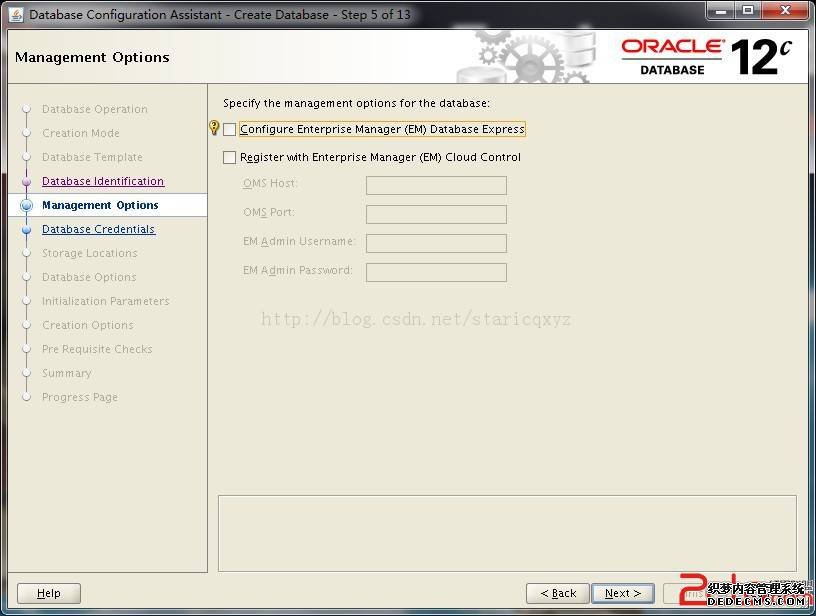Open Help for this wizard
The width and height of the screenshot is (816, 616).
tap(48, 593)
